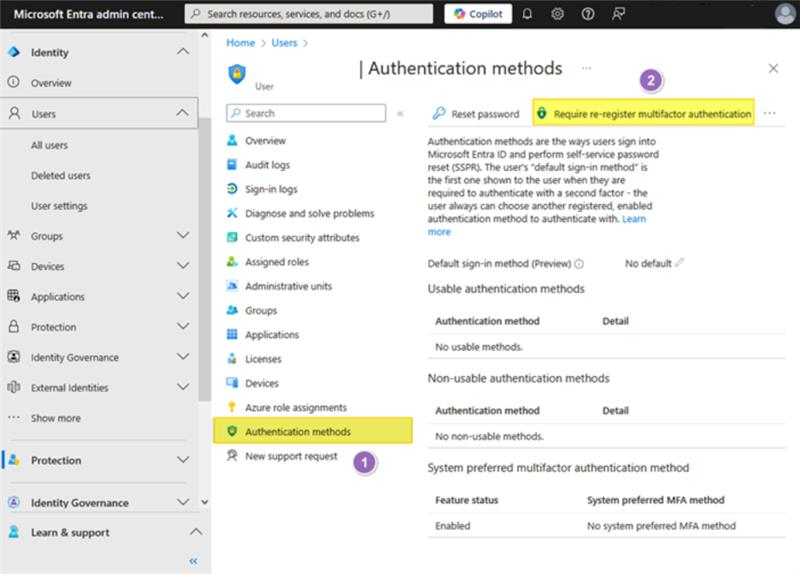Open Diagnose and solve problems
The image size is (800, 574).
coord(309,213)
